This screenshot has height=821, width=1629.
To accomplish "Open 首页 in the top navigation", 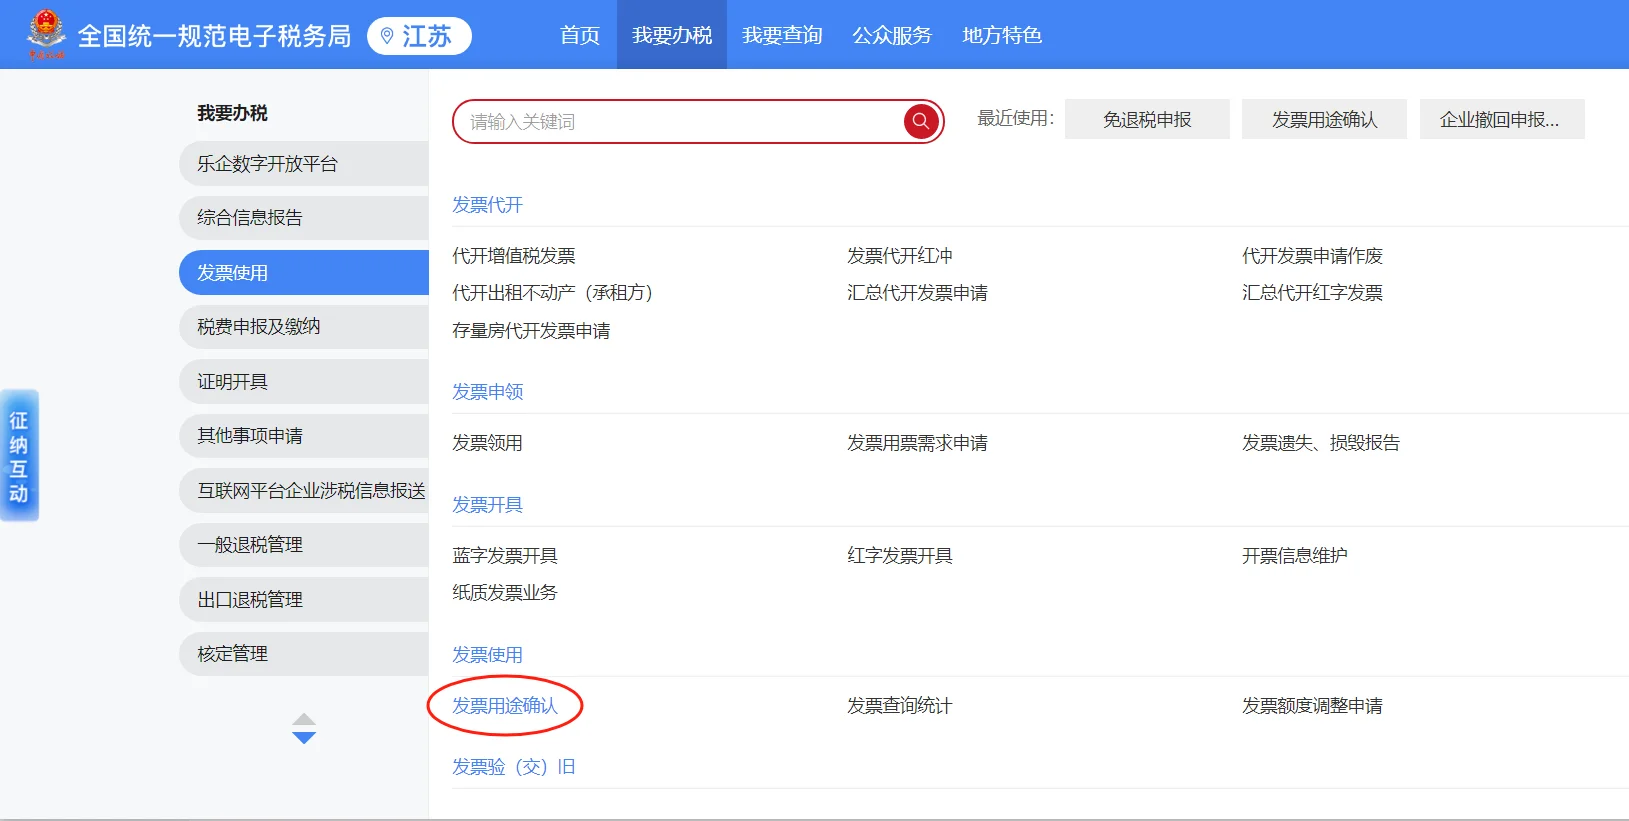I will (580, 35).
